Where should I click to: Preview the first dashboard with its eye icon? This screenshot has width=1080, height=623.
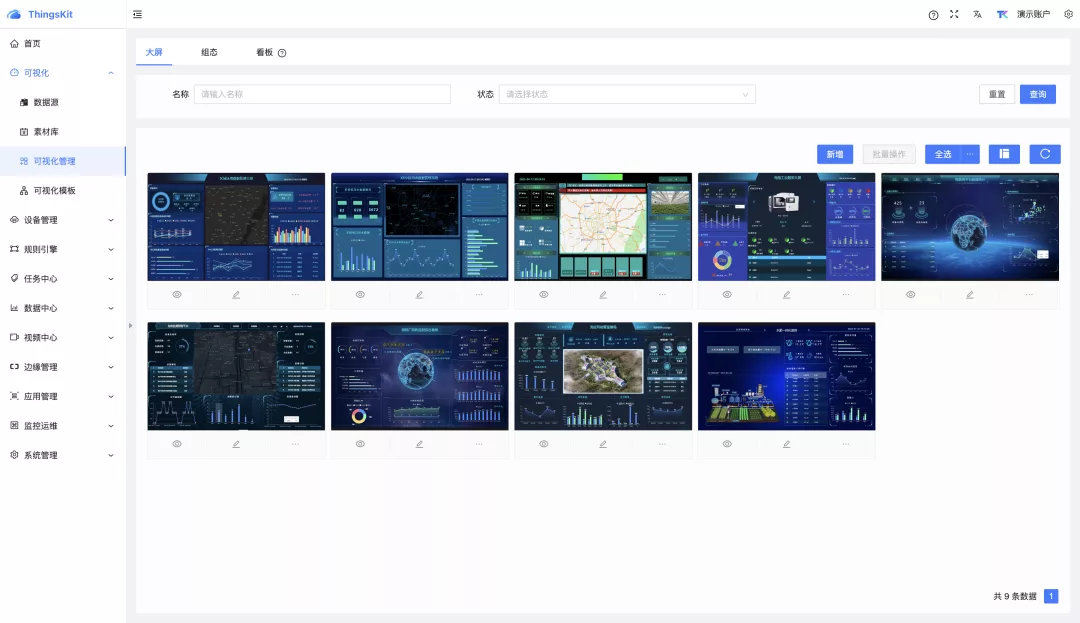[177, 294]
